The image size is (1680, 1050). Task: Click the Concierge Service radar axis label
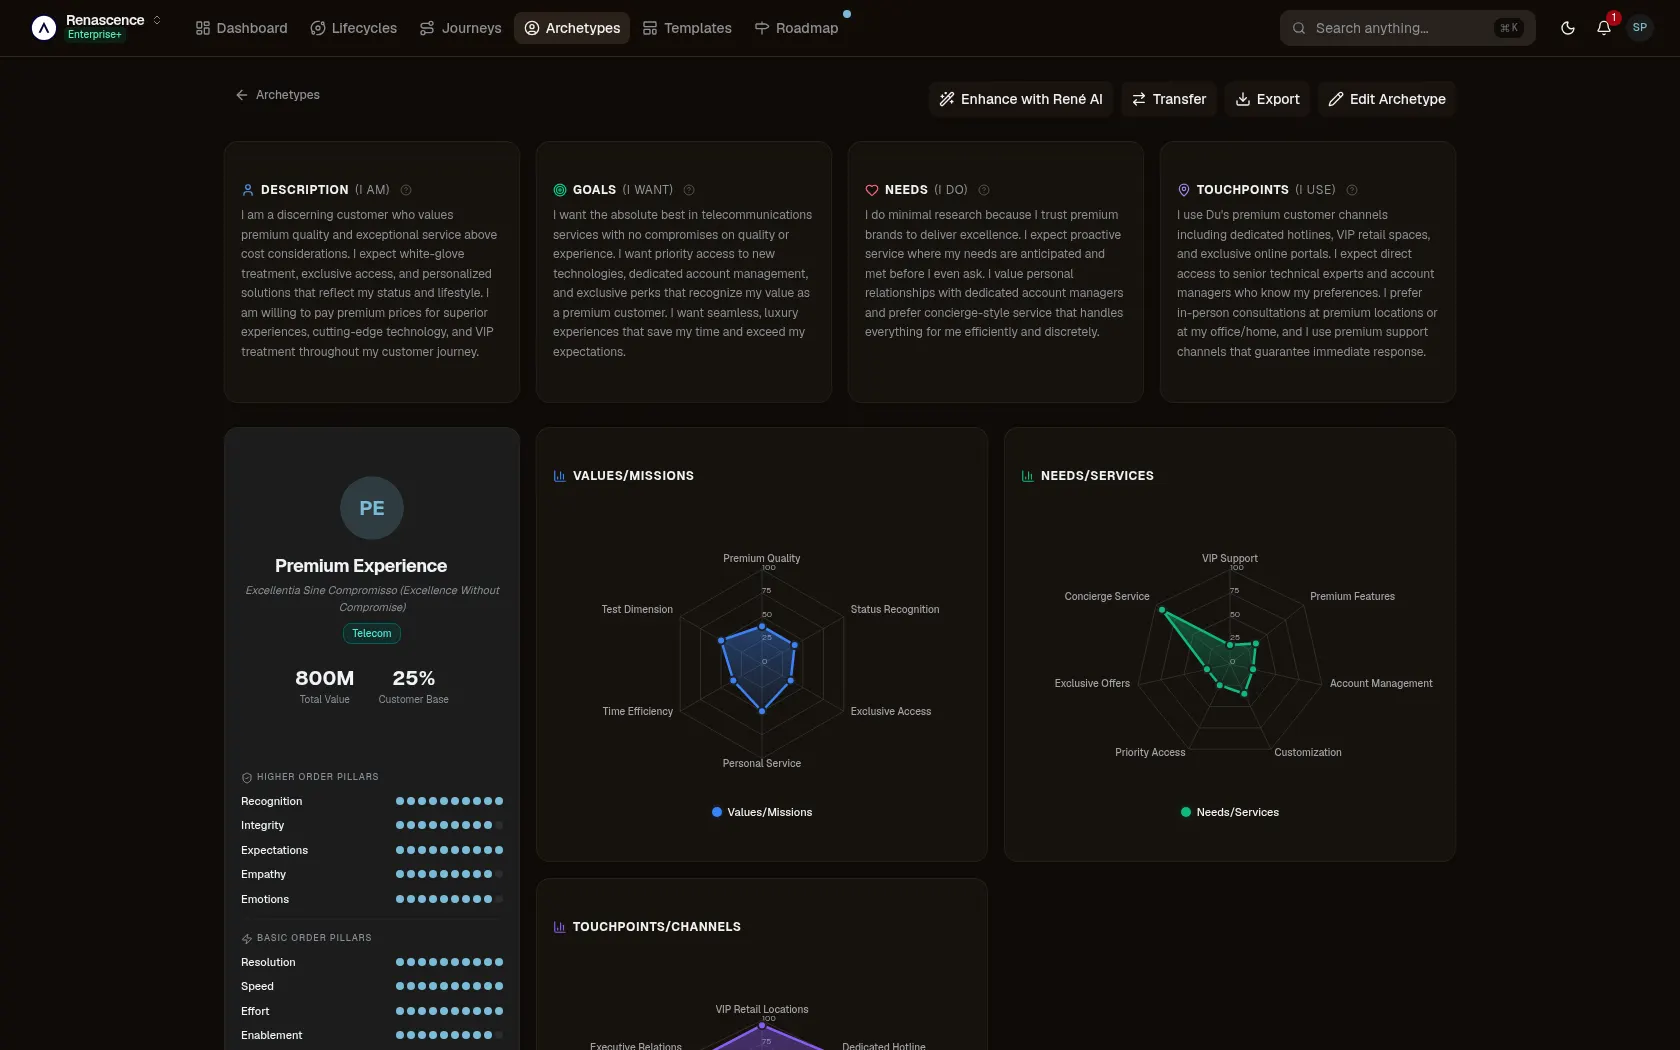click(1107, 596)
